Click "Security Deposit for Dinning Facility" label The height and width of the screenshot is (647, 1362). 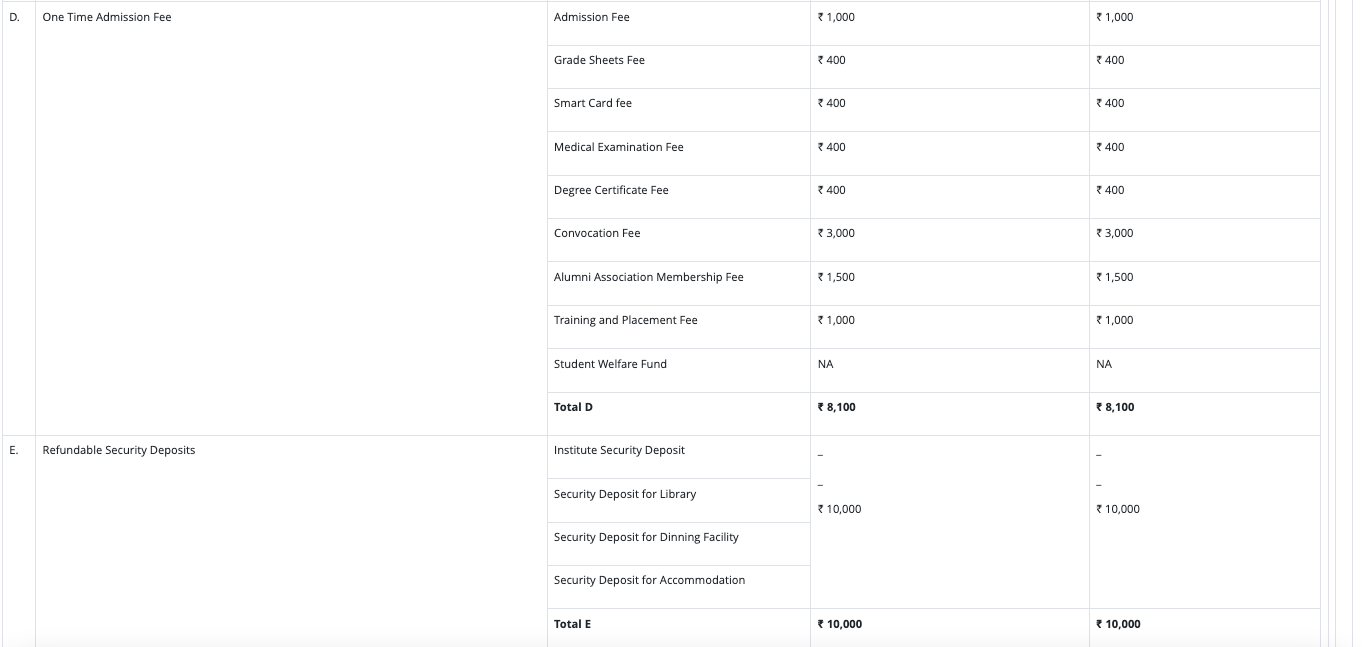(646, 537)
